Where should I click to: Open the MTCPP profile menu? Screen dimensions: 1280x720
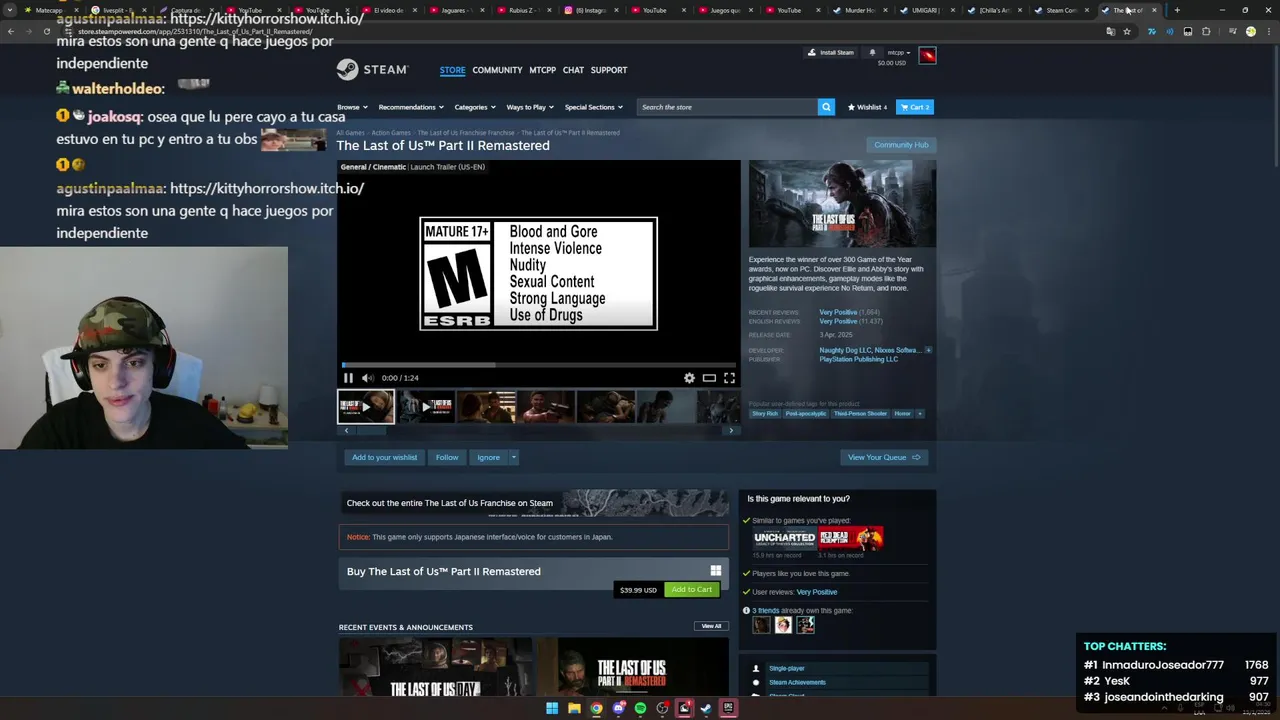pyautogui.click(x=542, y=70)
